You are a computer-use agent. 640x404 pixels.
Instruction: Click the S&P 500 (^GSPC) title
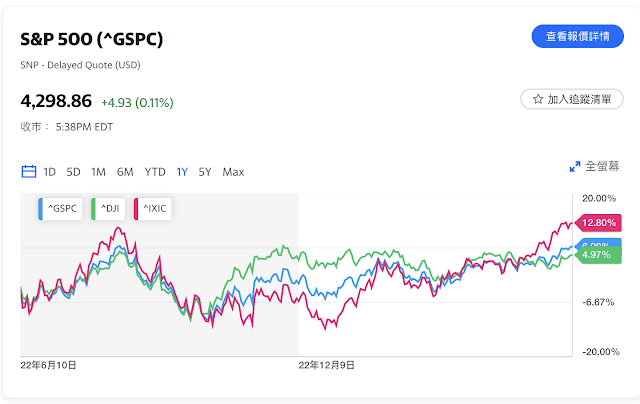pyautogui.click(x=92, y=40)
